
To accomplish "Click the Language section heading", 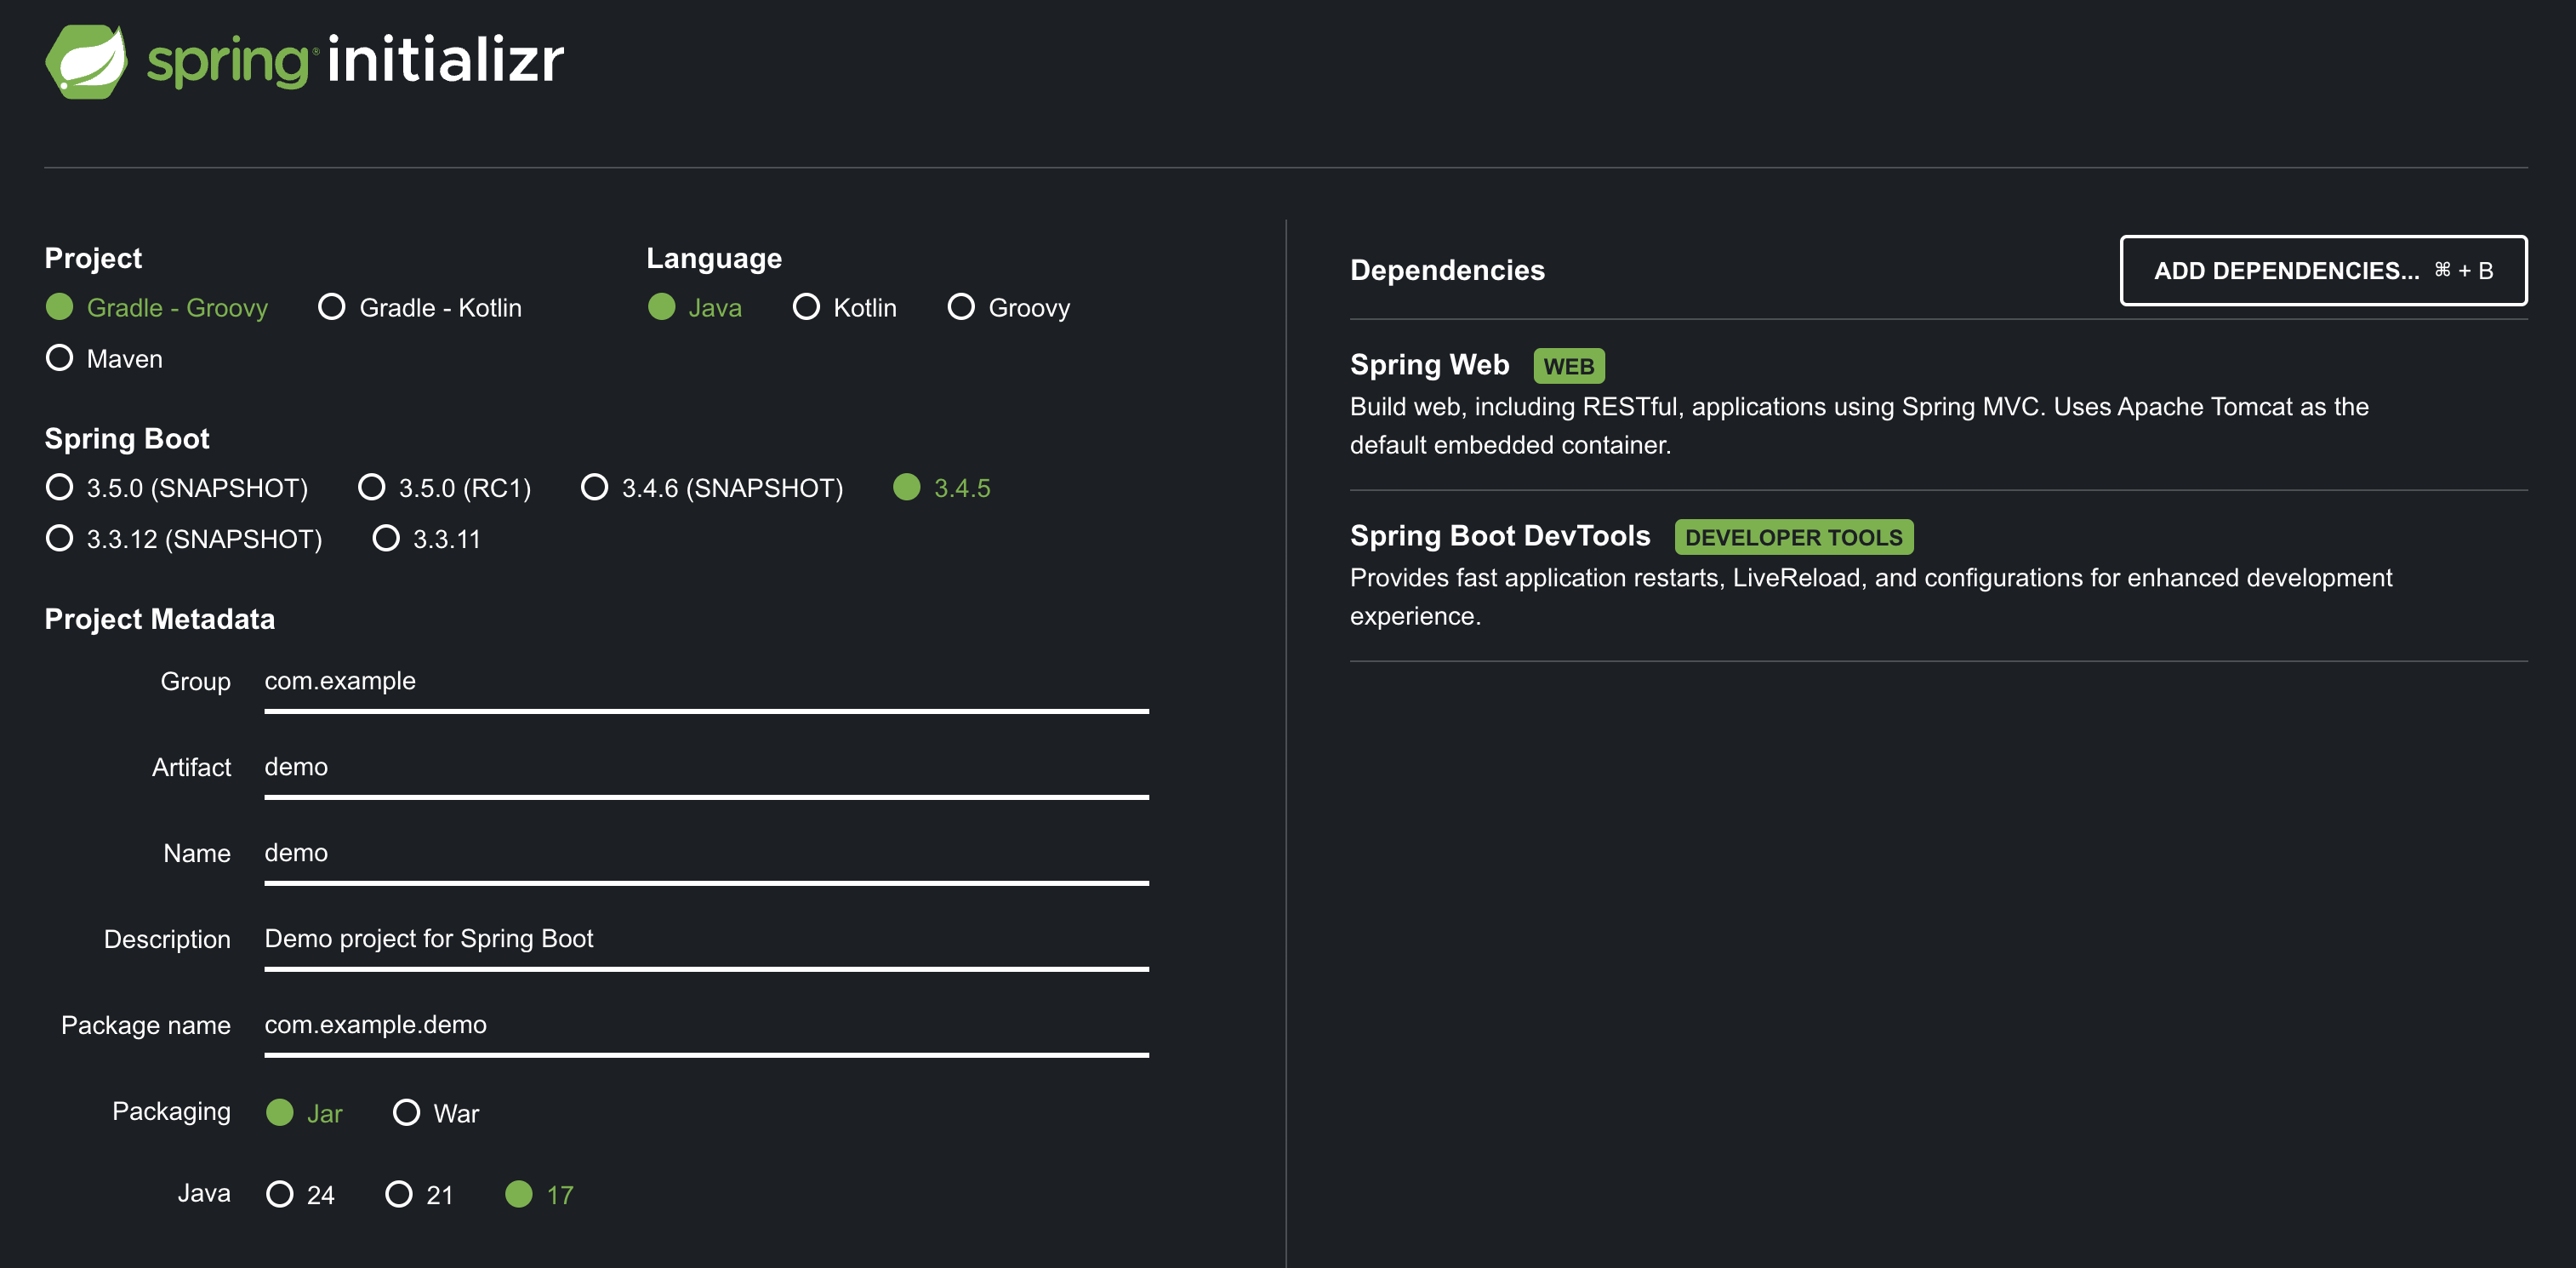I will (x=714, y=258).
